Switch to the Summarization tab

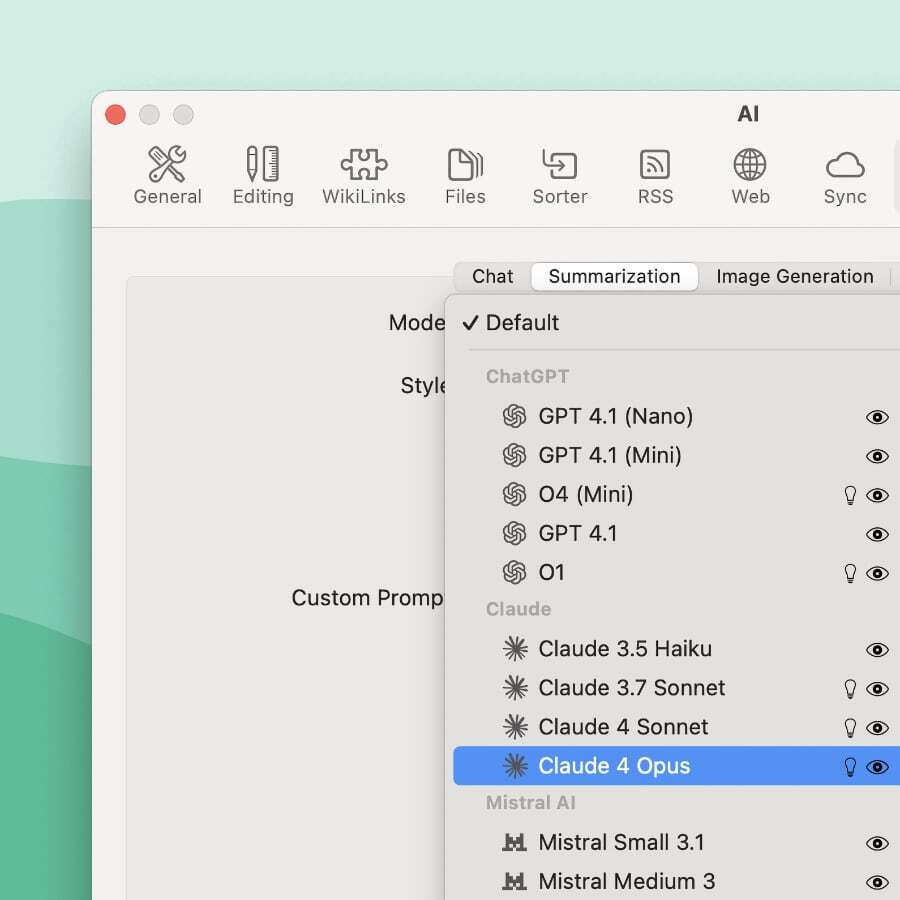click(614, 277)
